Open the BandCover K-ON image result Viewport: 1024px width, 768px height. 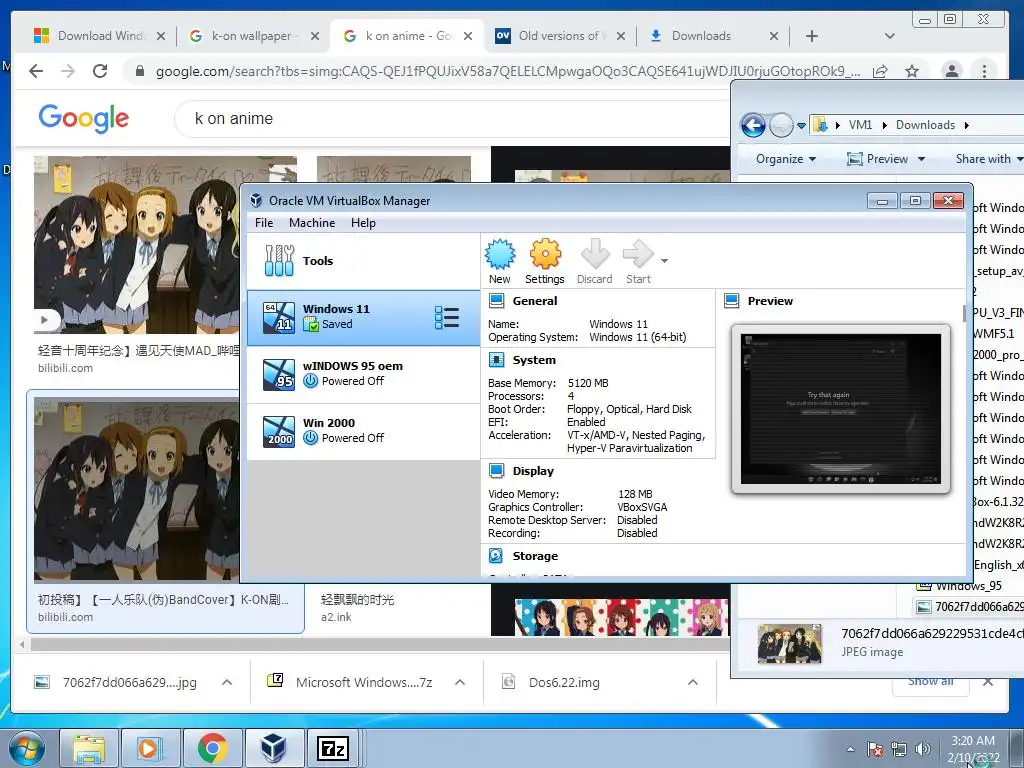136,490
